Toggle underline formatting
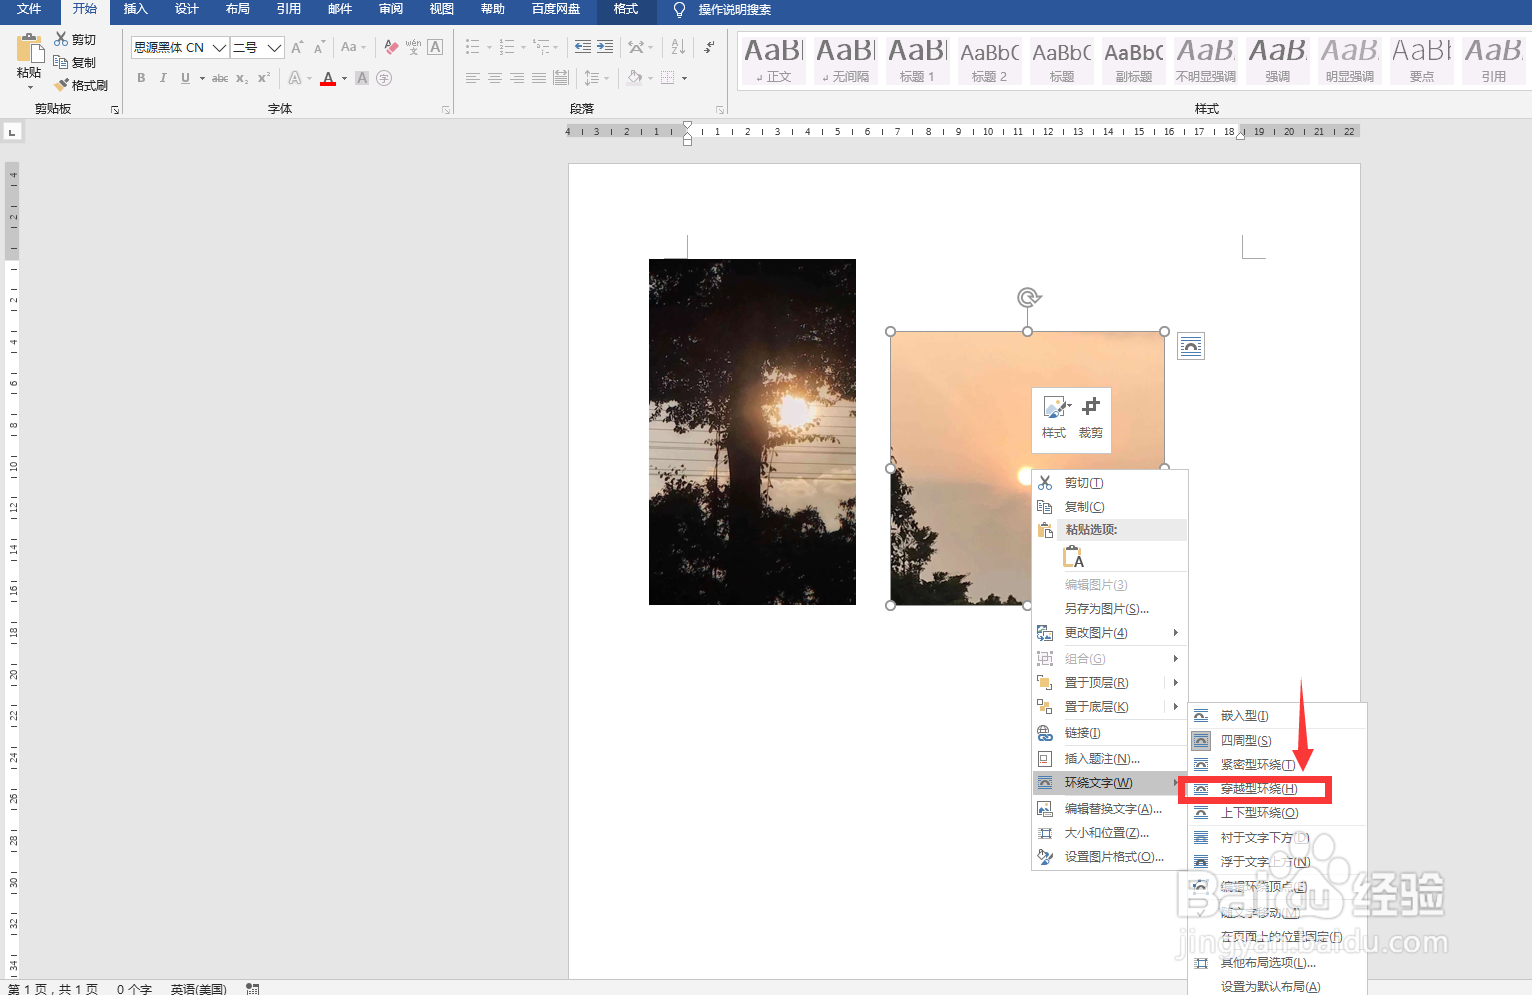1532x995 pixels. tap(185, 78)
